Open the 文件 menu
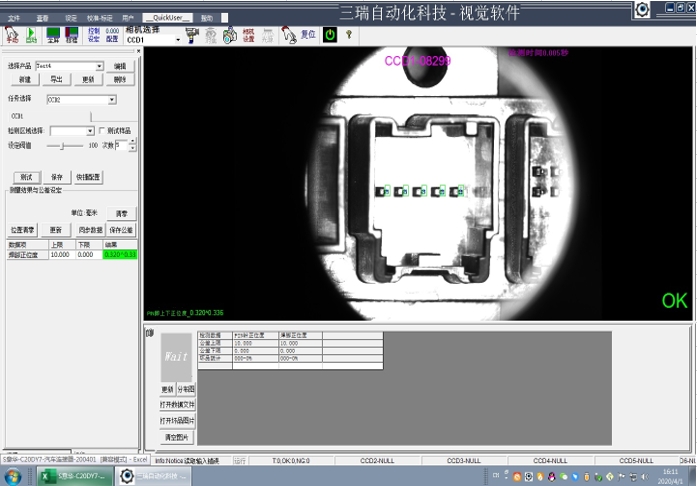This screenshot has height=486, width=697. click(14, 18)
